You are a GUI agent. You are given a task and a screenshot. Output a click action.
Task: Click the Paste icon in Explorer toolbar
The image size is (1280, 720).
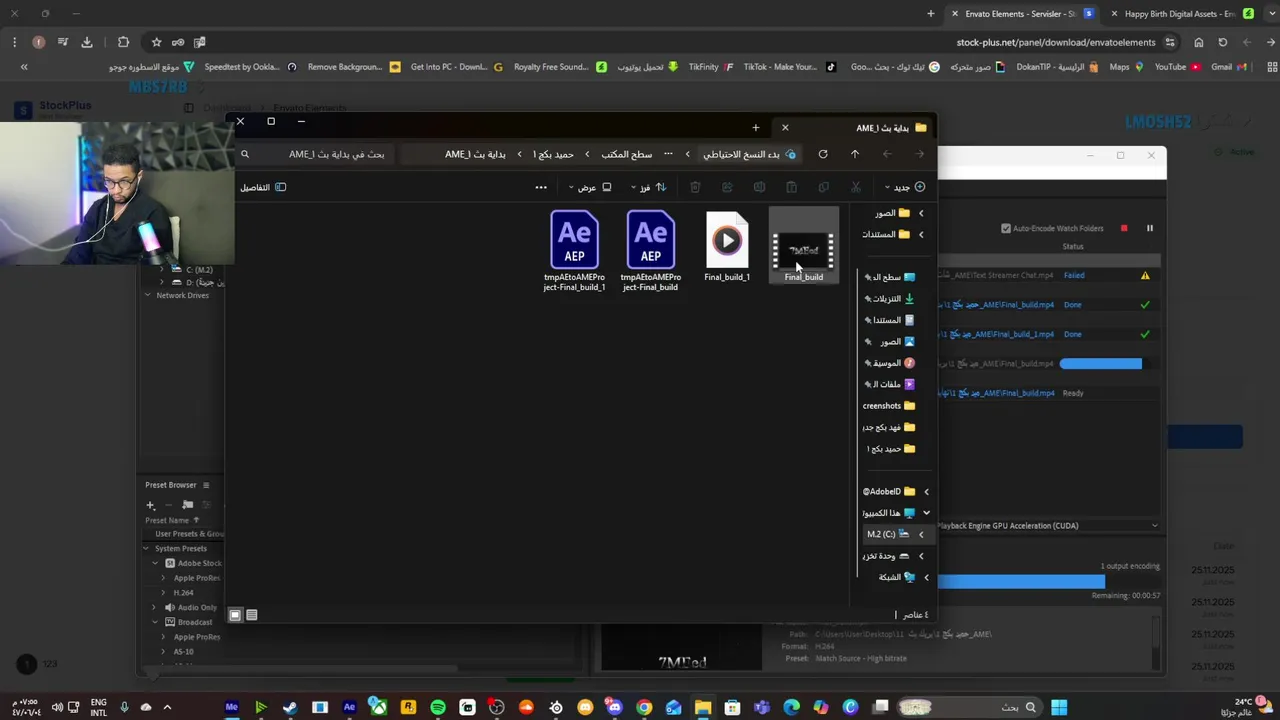click(791, 187)
